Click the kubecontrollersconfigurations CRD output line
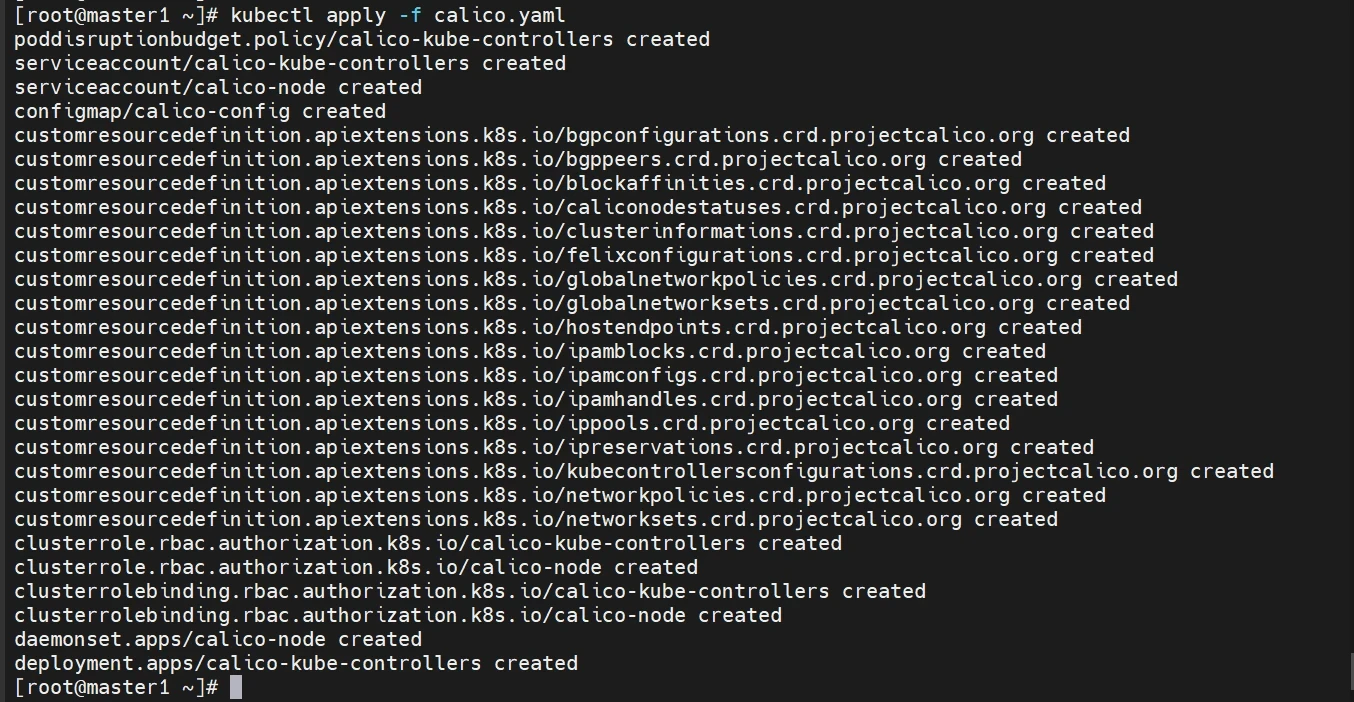The image size is (1354, 702). coord(644,471)
